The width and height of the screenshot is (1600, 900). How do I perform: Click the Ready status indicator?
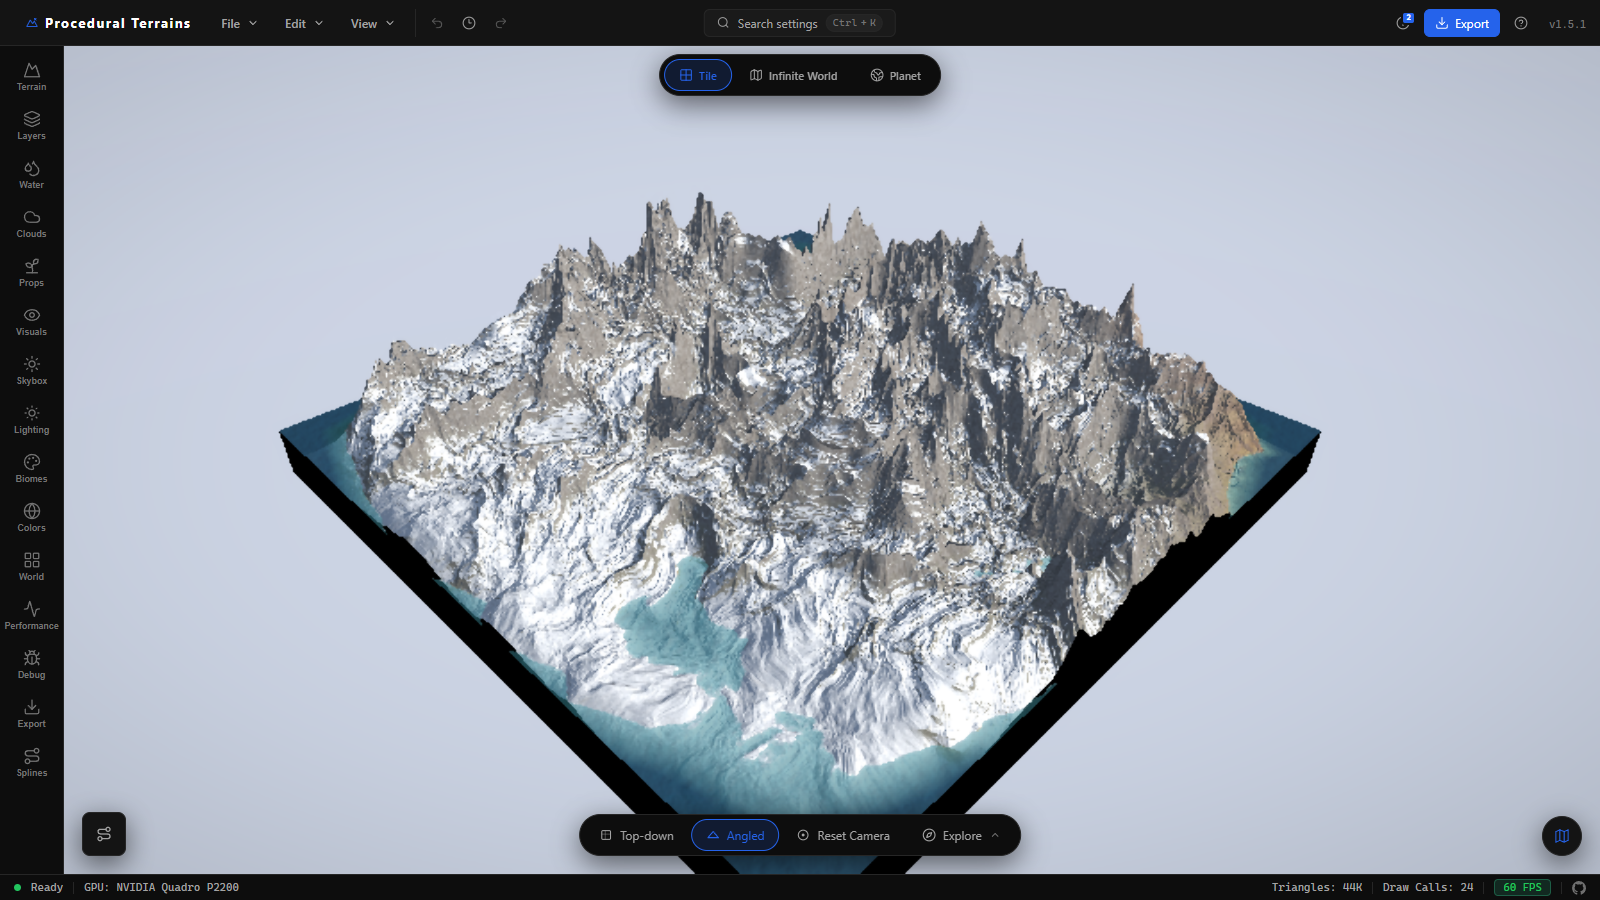(39, 887)
